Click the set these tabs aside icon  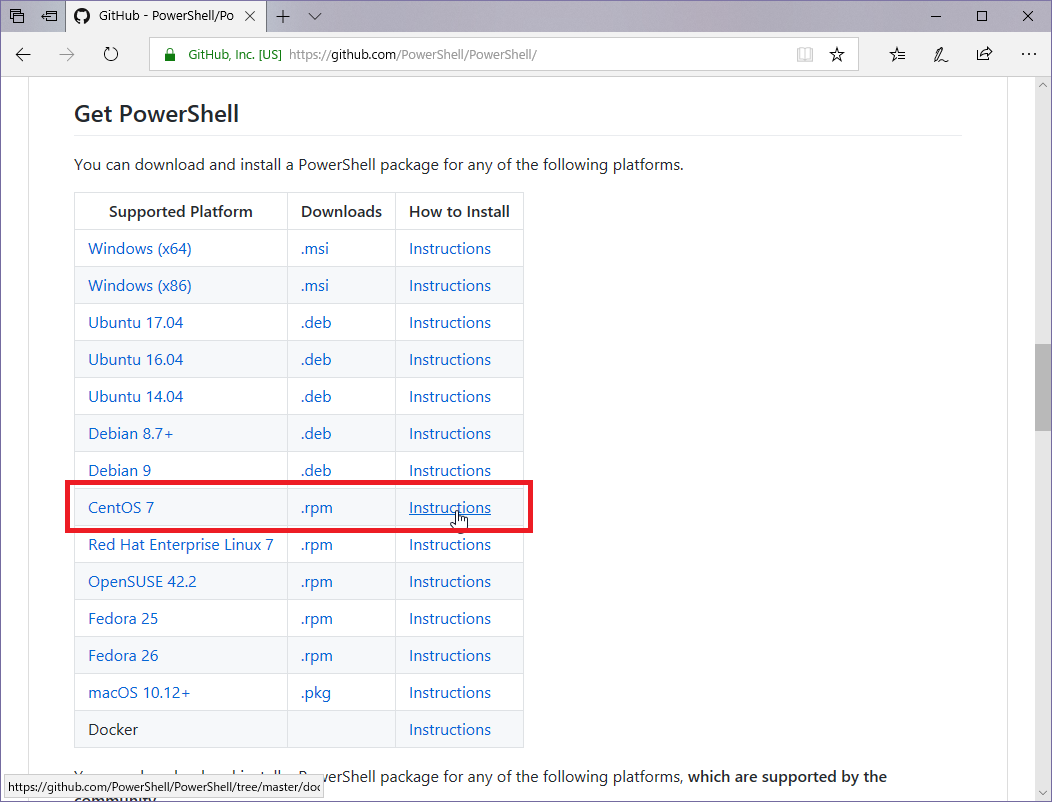click(x=49, y=16)
